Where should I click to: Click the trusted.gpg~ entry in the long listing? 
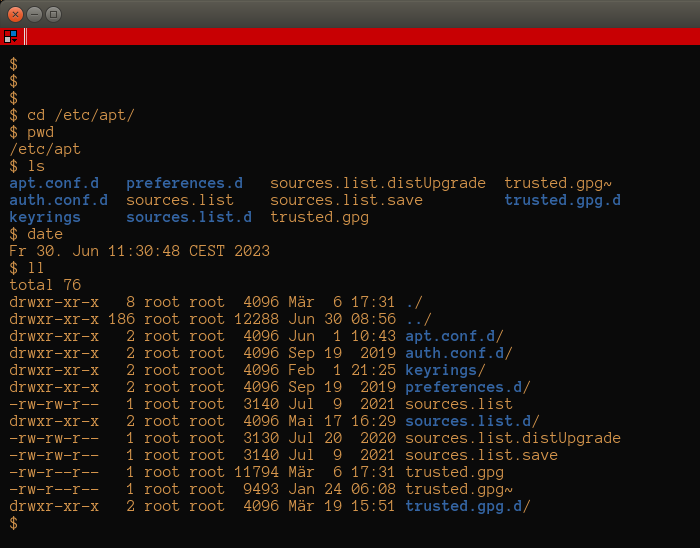tap(459, 489)
